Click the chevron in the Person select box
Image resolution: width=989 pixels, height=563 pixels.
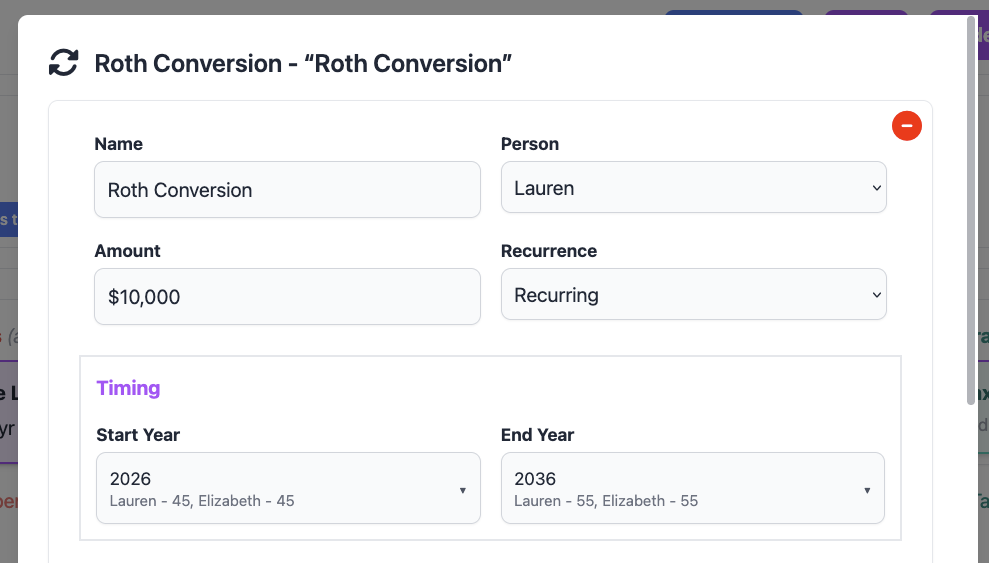[876, 188]
